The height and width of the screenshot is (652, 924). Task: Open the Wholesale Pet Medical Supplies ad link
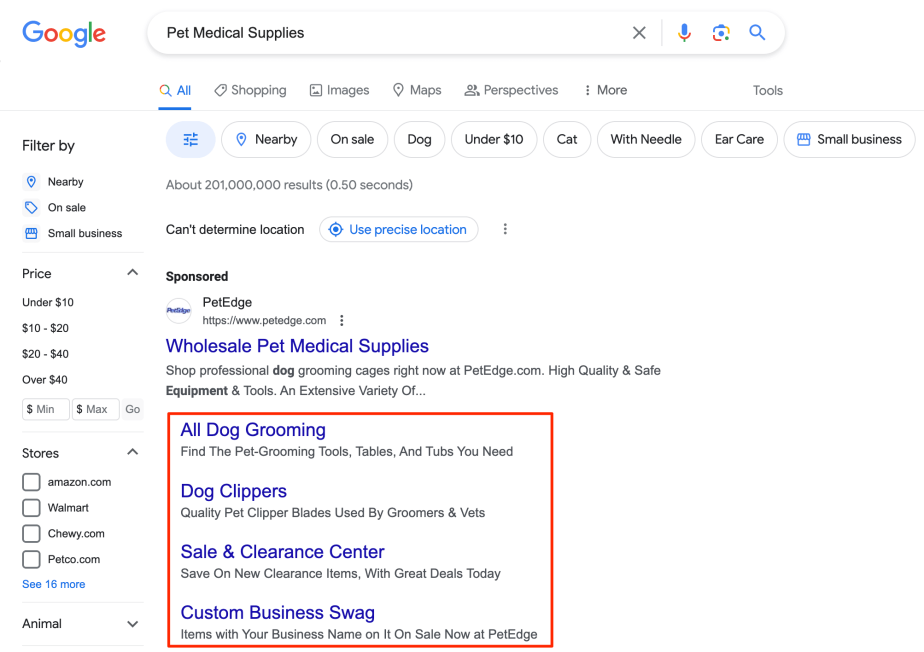click(x=297, y=345)
